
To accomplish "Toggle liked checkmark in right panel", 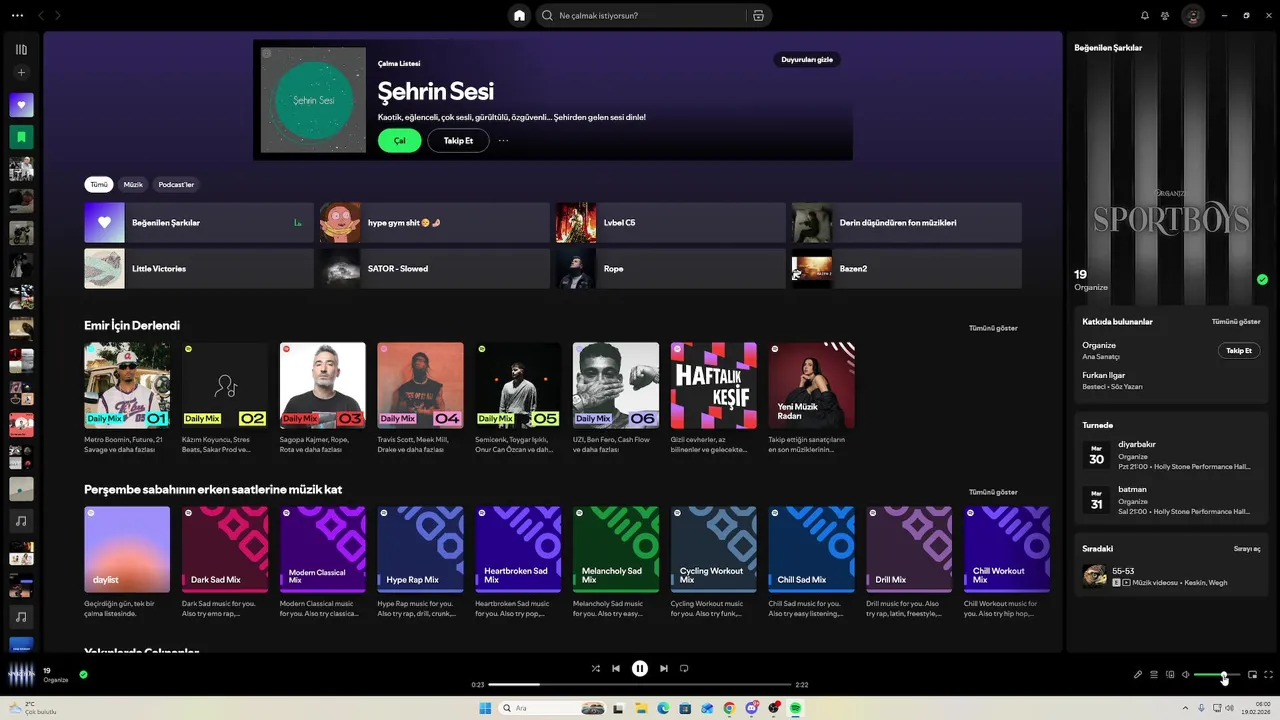I will click(1262, 280).
